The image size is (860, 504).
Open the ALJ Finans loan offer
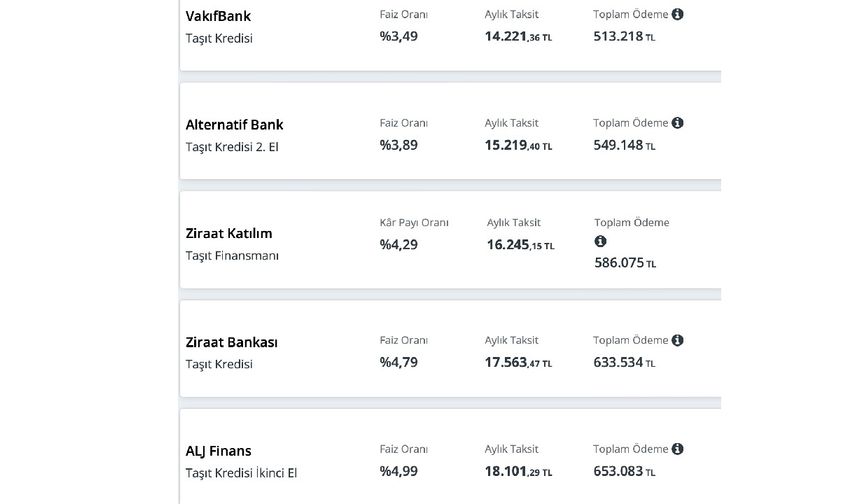point(219,451)
